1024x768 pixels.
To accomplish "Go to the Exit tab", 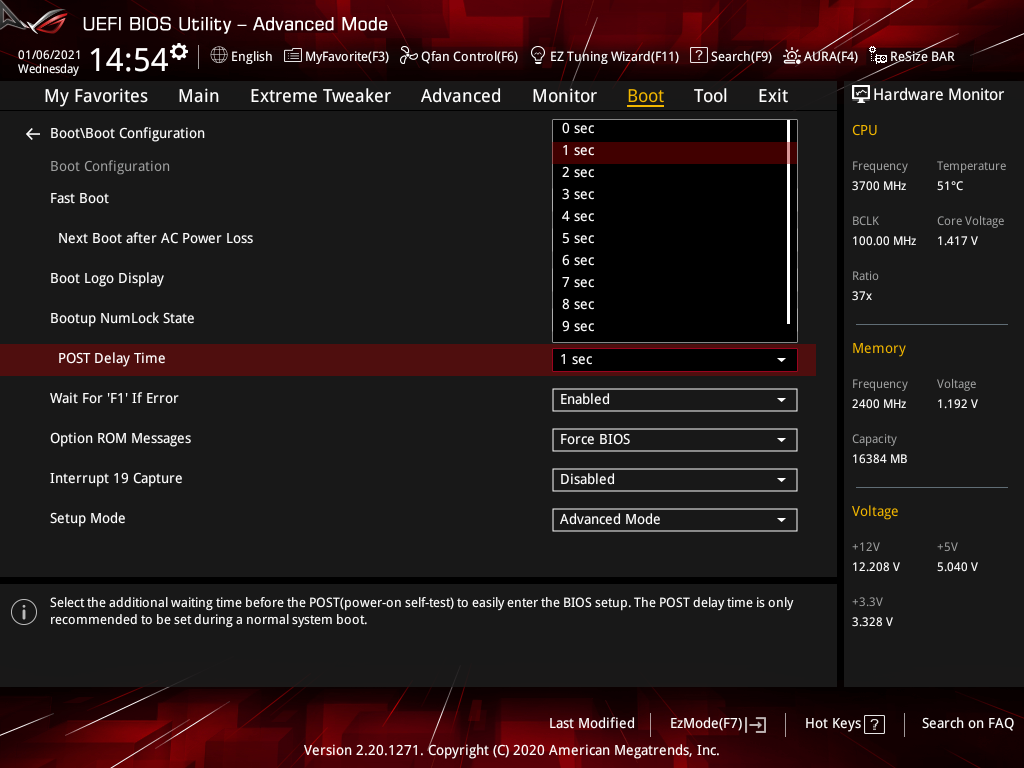I will (773, 96).
